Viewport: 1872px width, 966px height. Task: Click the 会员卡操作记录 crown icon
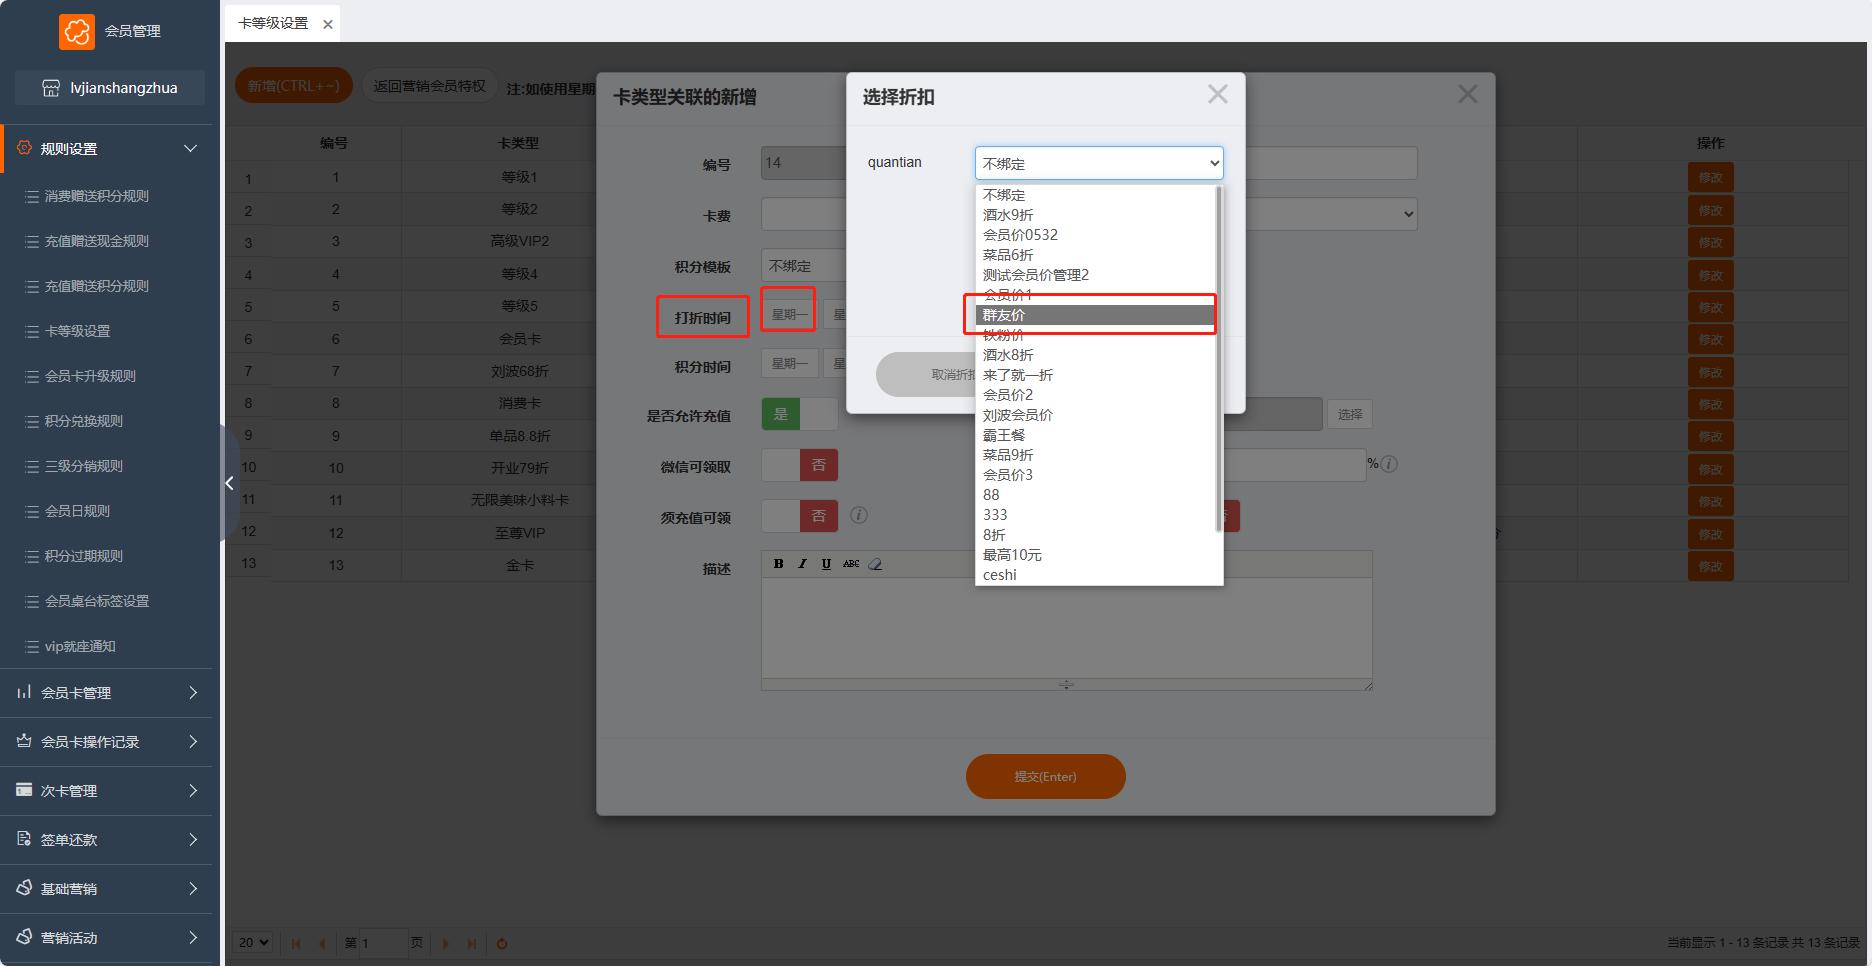(24, 741)
